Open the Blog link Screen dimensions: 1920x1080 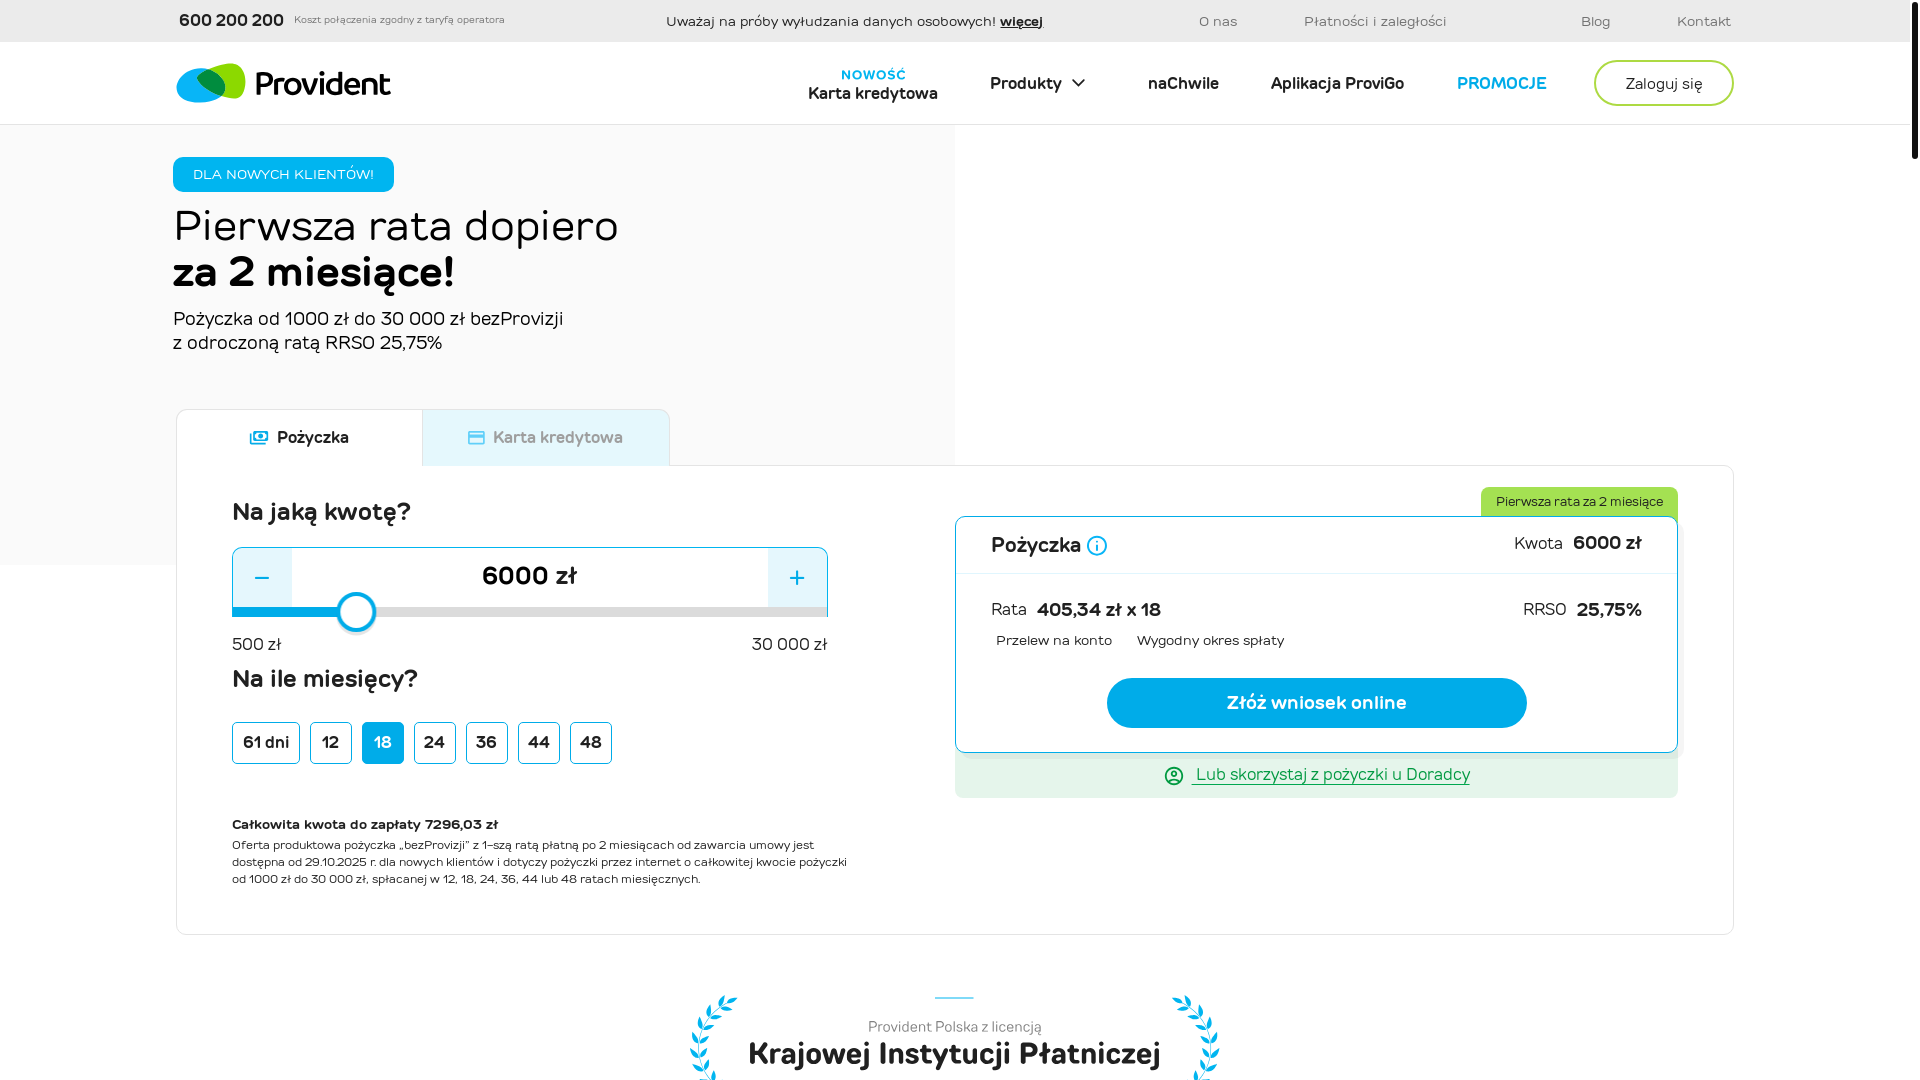pos(1595,22)
